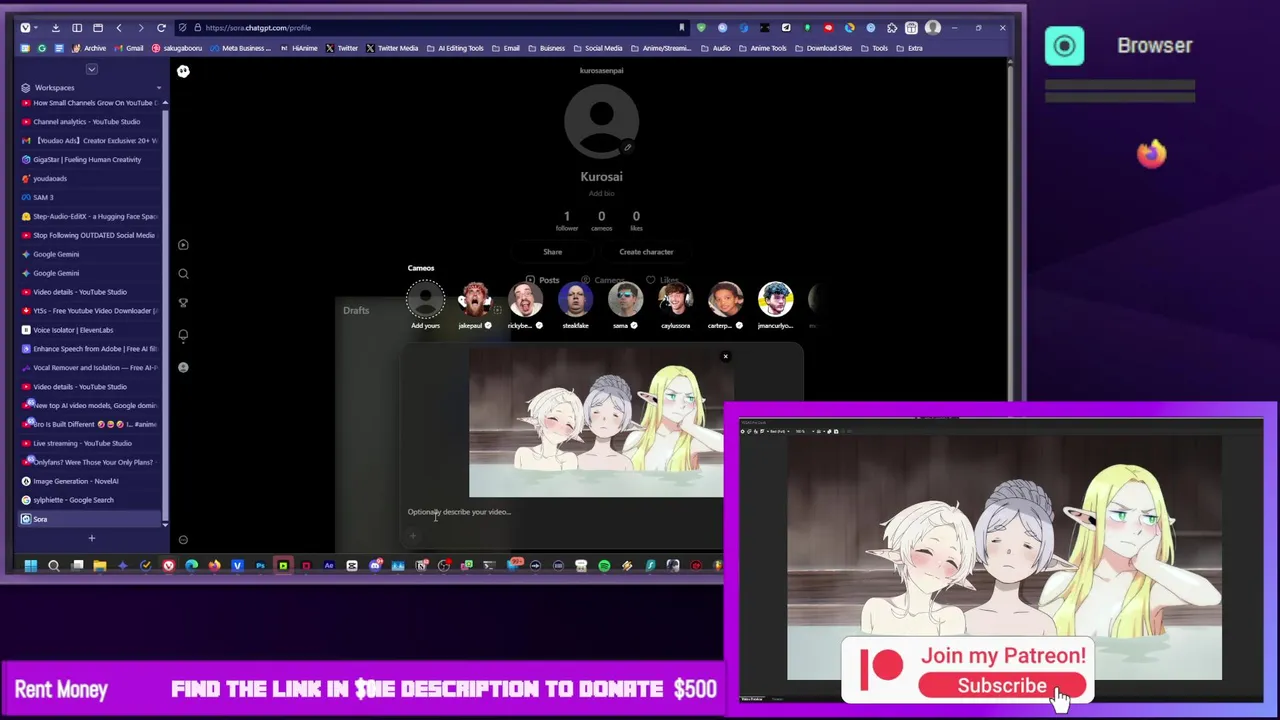Viewport: 1280px width, 720px height.
Task: Click the Create character button
Action: pyautogui.click(x=646, y=252)
